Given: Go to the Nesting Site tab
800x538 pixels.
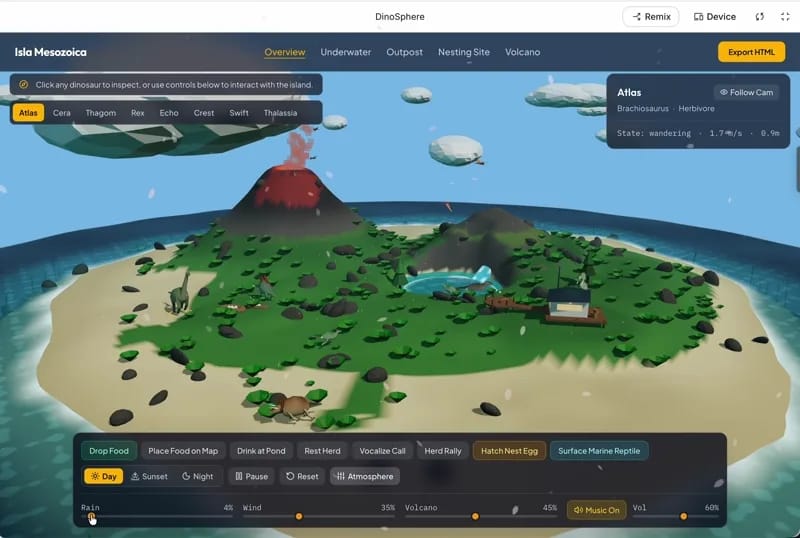Looking at the screenshot, I should [463, 52].
